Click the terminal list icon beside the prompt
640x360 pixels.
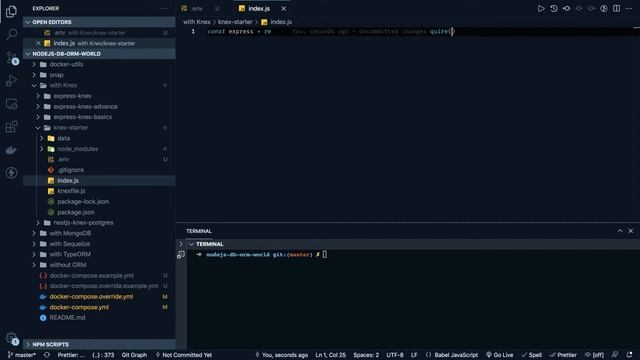[x=181, y=254]
